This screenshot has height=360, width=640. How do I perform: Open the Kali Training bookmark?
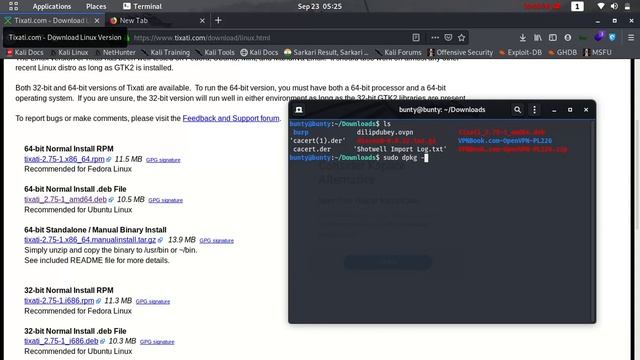pos(166,52)
